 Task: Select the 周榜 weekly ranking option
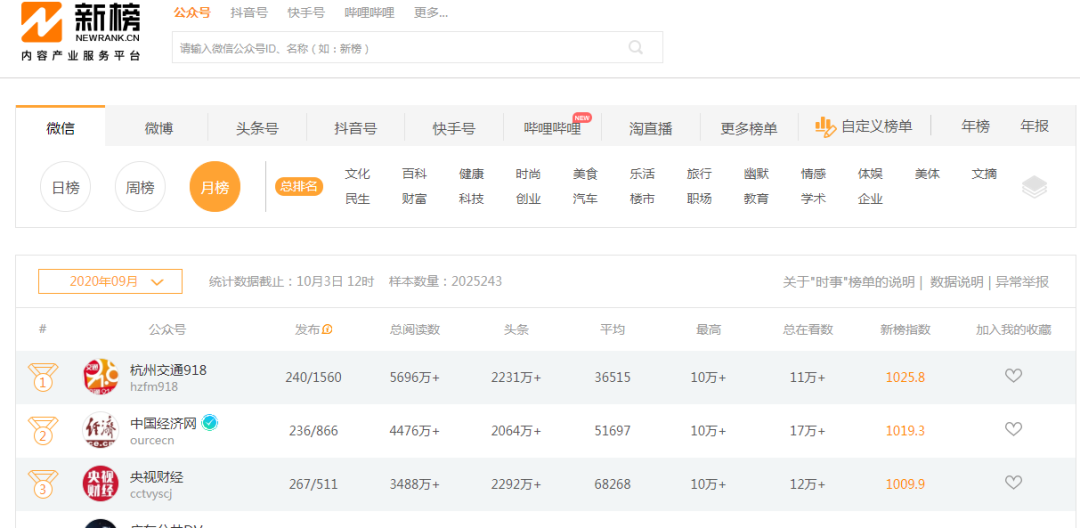coord(140,187)
